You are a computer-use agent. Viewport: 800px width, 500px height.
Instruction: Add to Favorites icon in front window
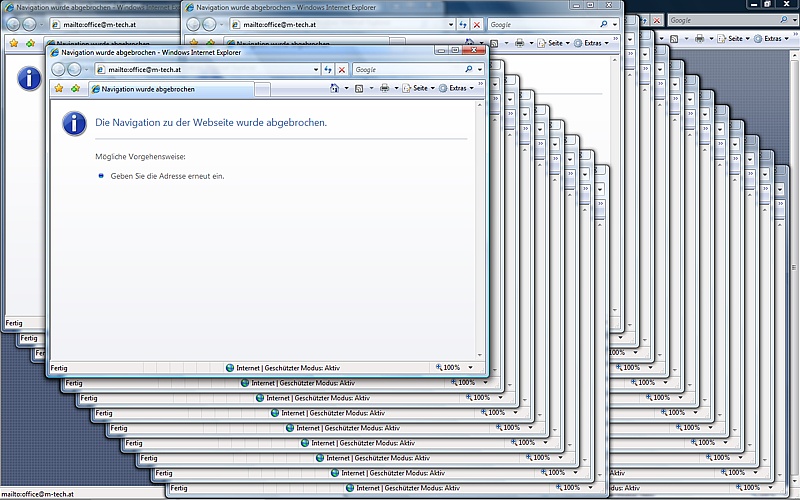[76, 88]
